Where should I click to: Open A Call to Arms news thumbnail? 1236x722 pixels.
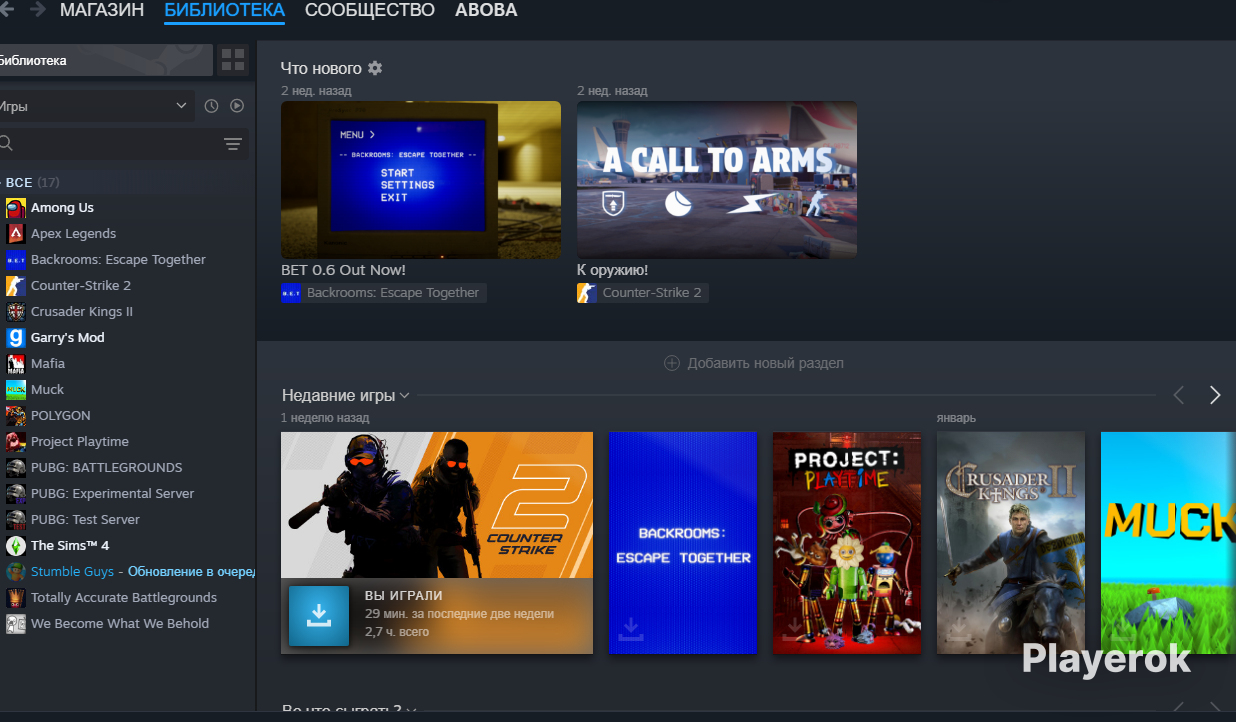click(717, 180)
